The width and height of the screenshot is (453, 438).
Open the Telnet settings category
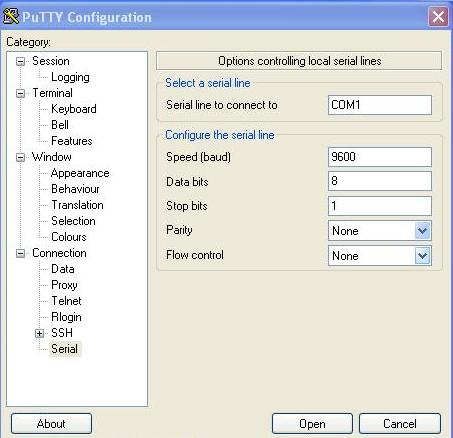pos(66,301)
